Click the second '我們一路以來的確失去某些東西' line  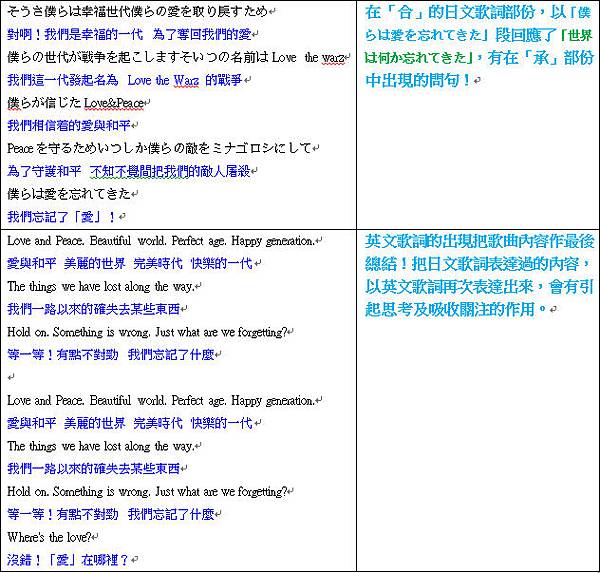(94, 469)
